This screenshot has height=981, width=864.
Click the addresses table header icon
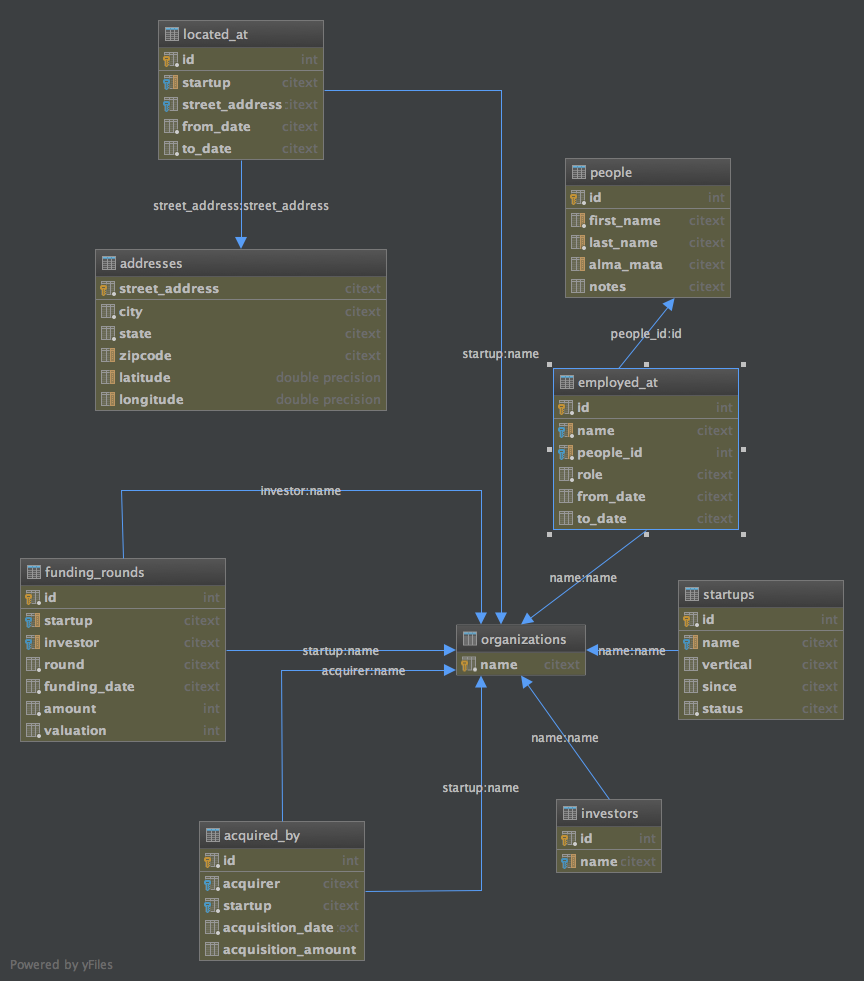(108, 263)
